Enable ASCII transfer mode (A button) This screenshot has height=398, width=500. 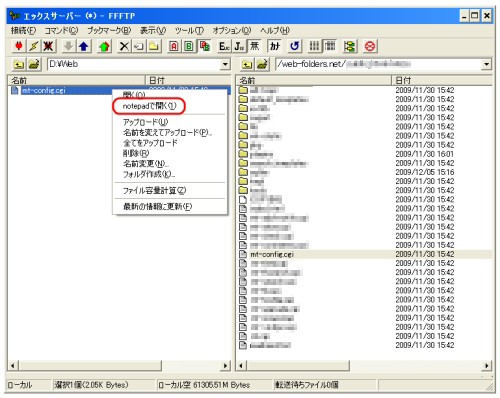coord(174,46)
